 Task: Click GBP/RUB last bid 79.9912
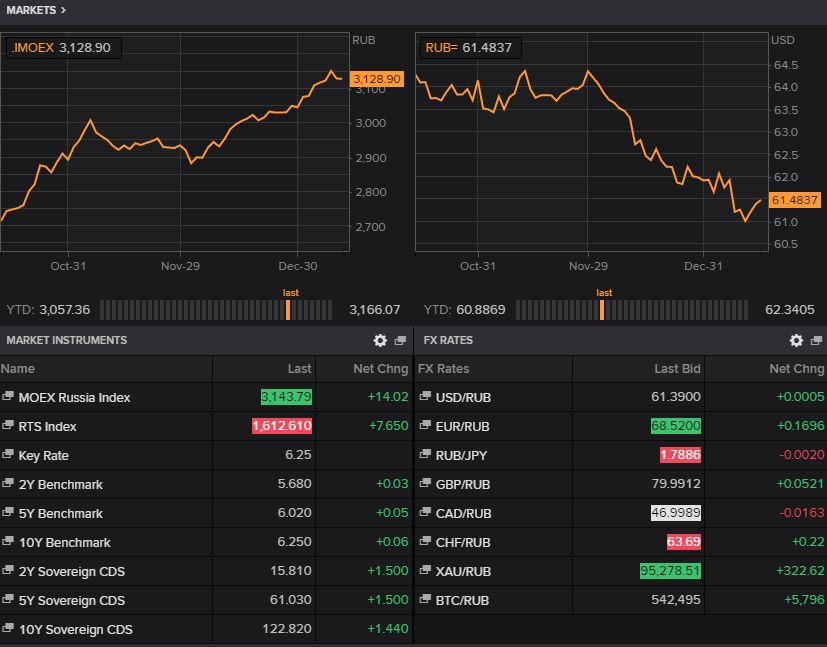[676, 484]
